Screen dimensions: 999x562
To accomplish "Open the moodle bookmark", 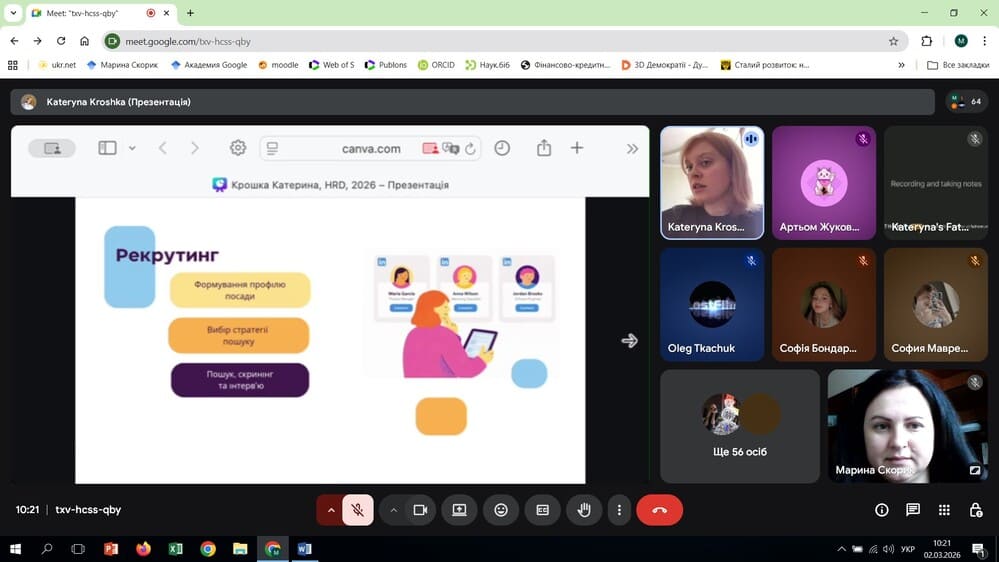I will pyautogui.click(x=278, y=65).
